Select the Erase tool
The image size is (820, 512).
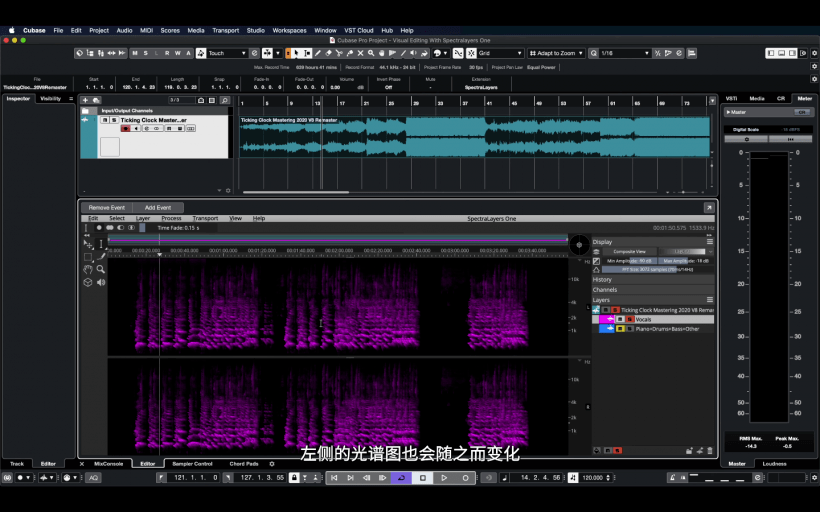pyautogui.click(x=328, y=53)
